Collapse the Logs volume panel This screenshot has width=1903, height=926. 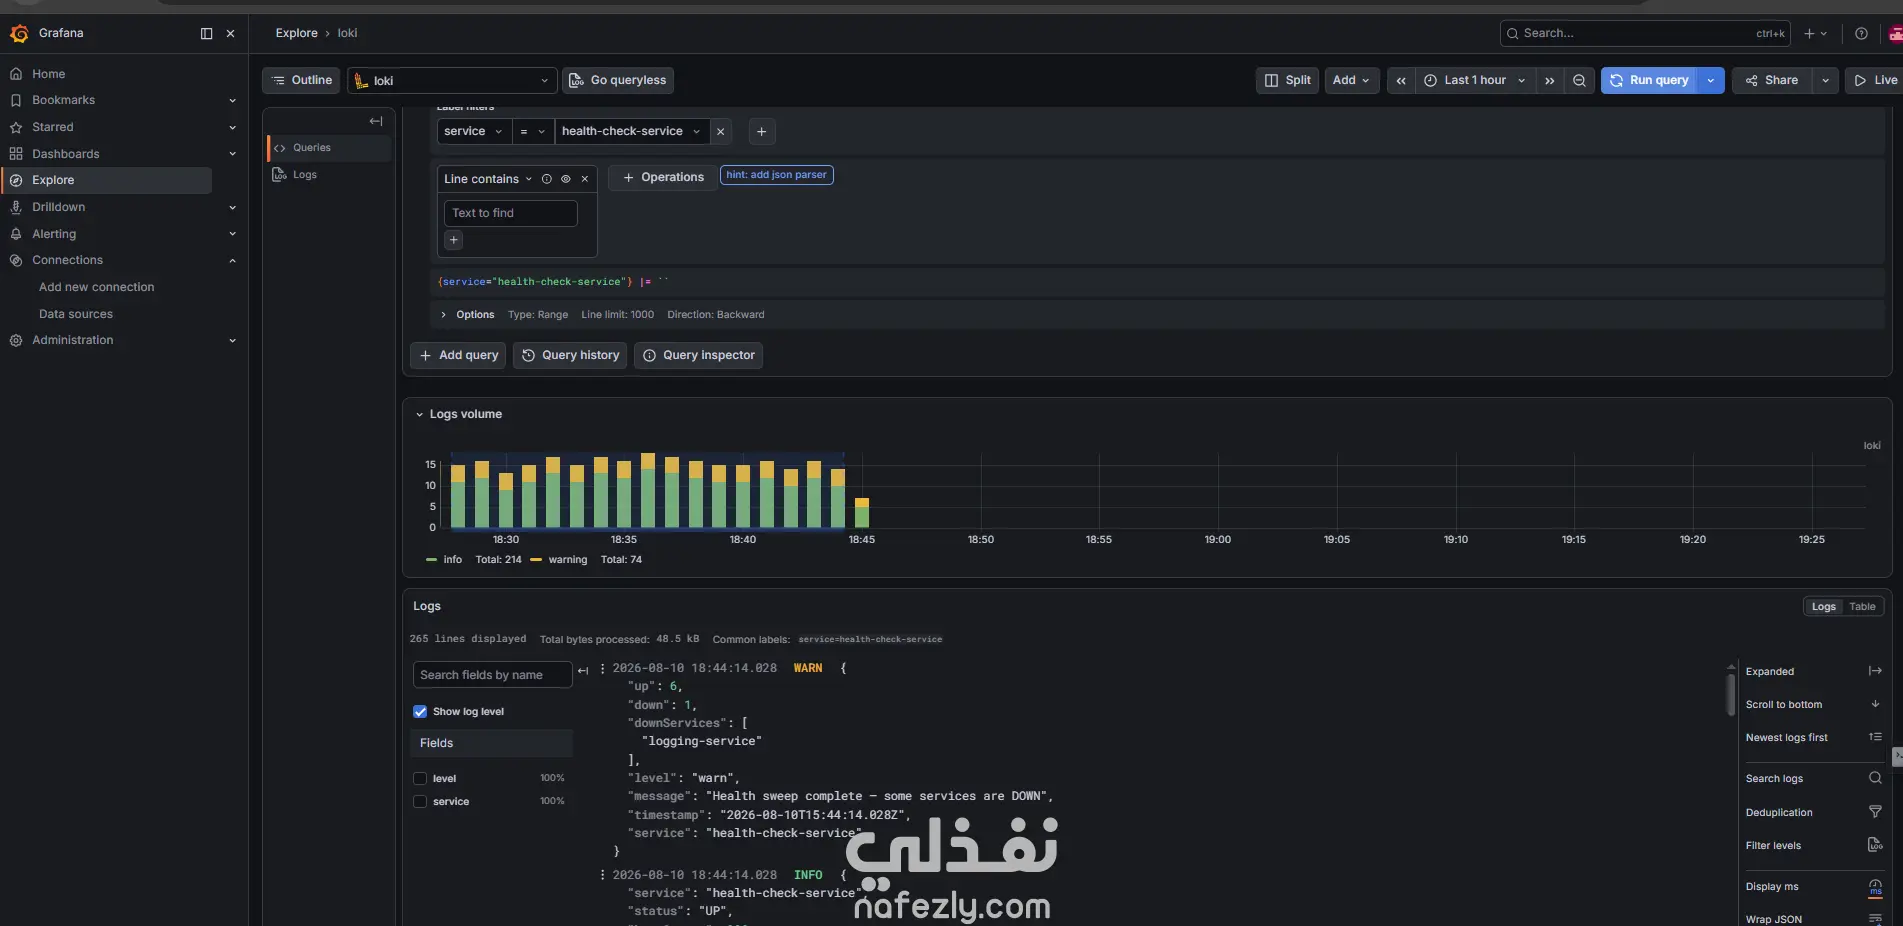[419, 414]
